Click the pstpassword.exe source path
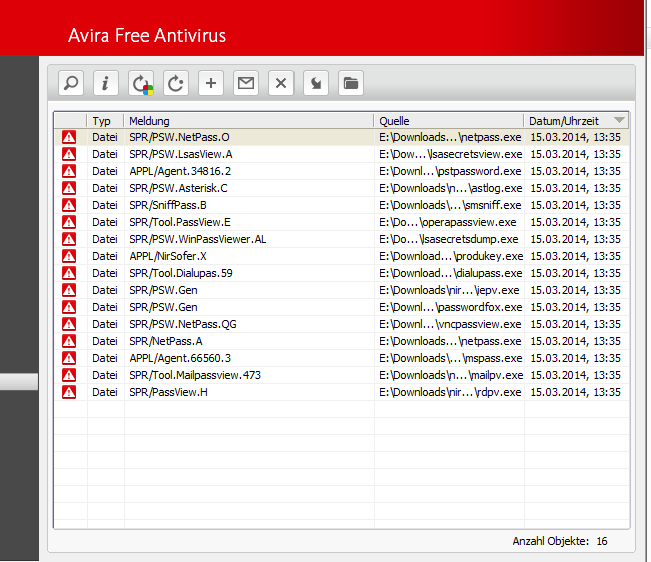Image resolution: width=651 pixels, height=562 pixels. (x=450, y=171)
